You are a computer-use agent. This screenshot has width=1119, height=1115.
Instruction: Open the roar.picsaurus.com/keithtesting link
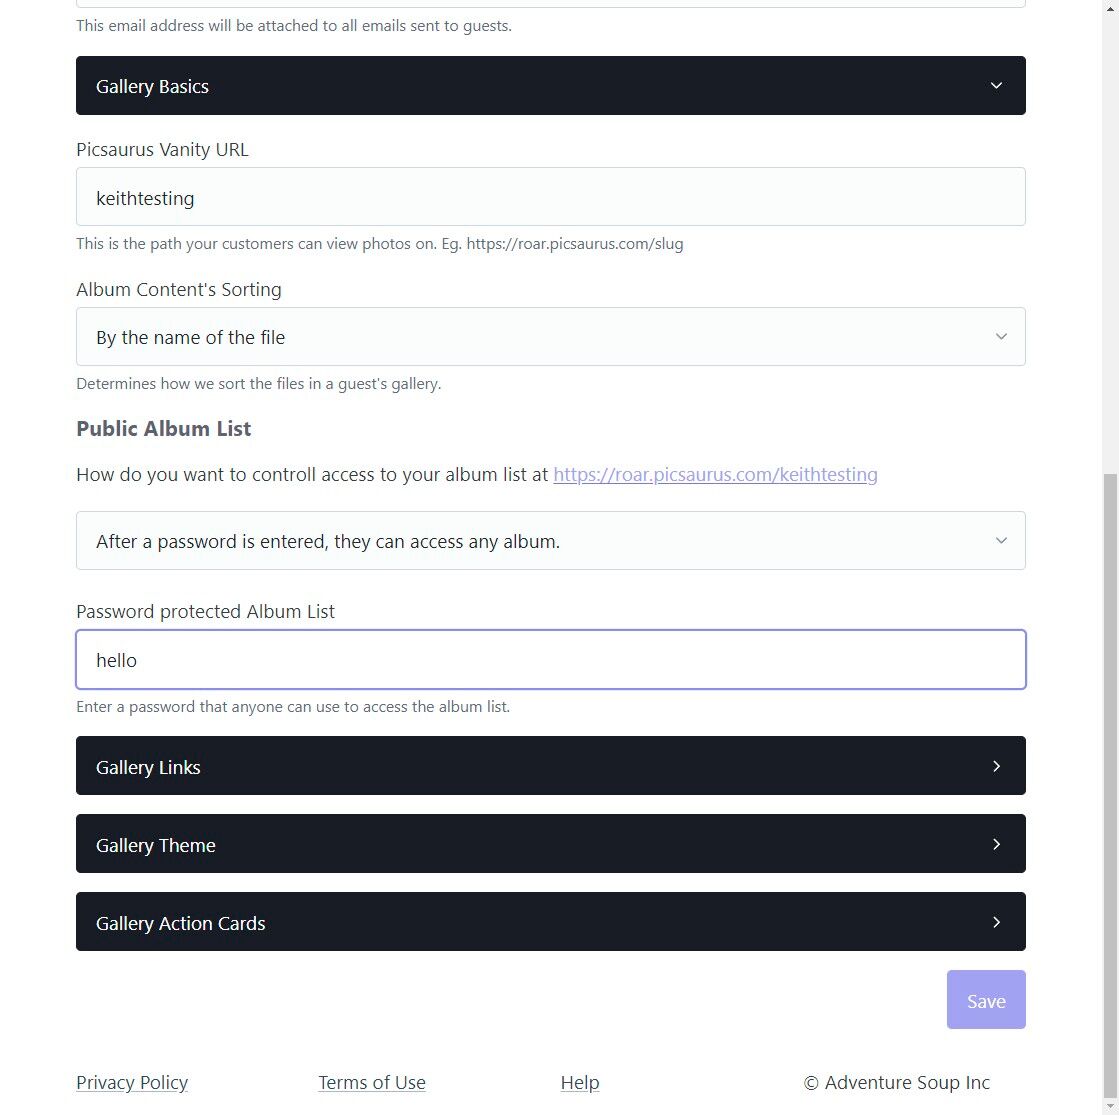(x=715, y=475)
